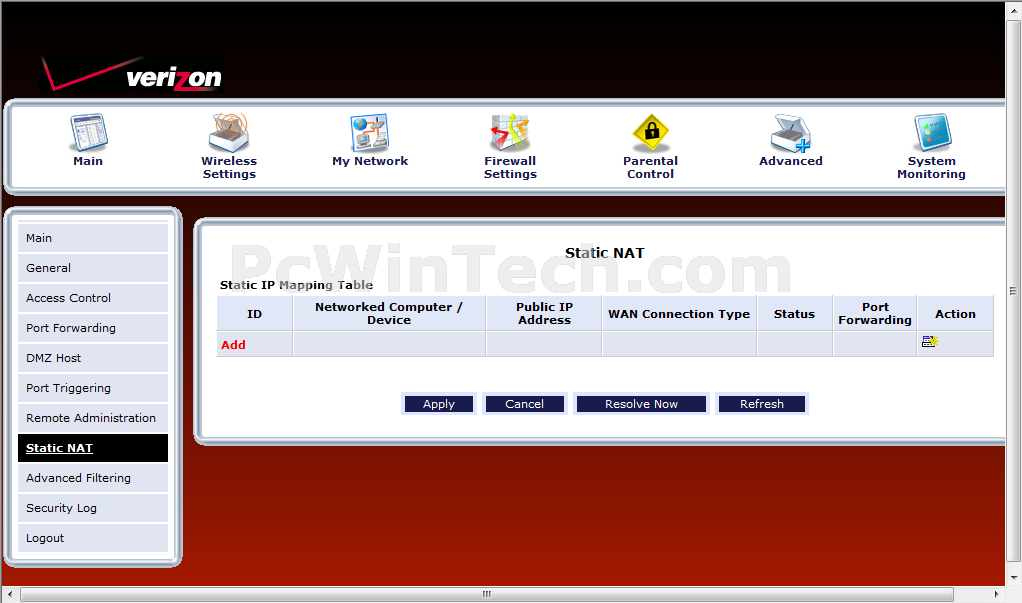Click the Static IP Mapping Table label
This screenshot has width=1022, height=603.
297,285
